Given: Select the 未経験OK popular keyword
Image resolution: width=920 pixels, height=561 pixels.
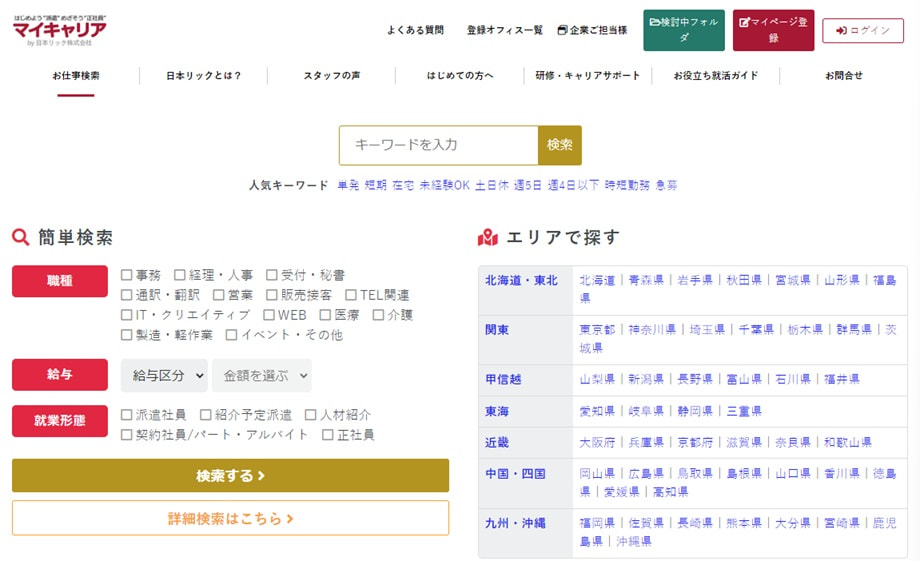Looking at the screenshot, I should pos(444,185).
